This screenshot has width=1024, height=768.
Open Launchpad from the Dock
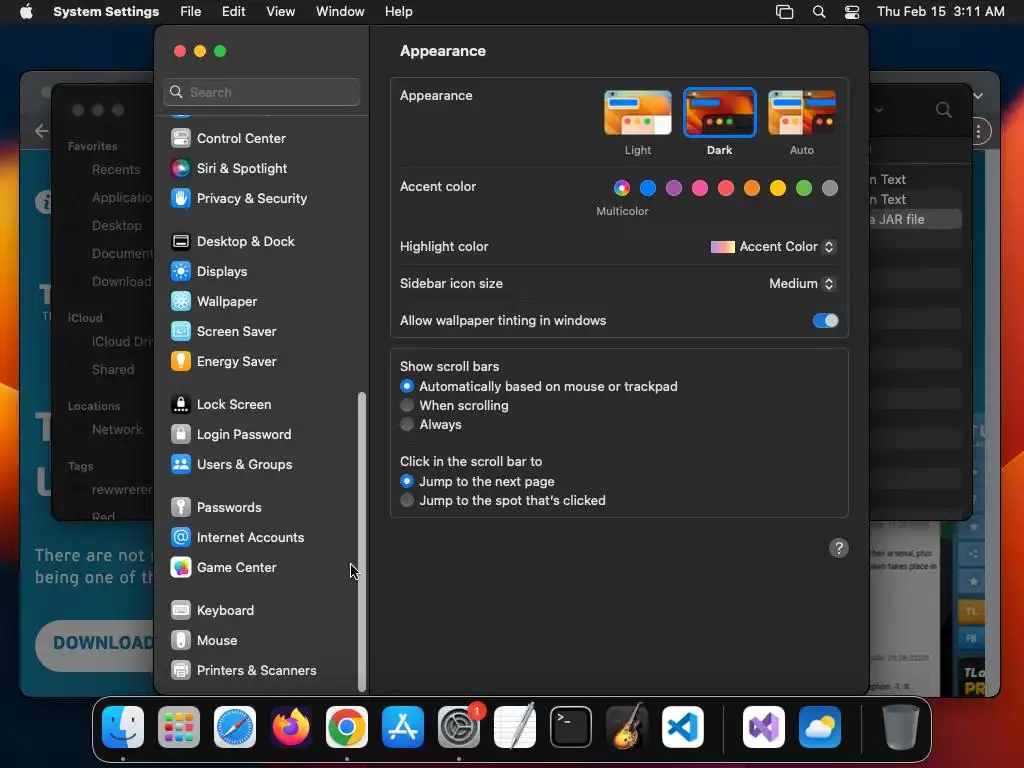pos(179,727)
